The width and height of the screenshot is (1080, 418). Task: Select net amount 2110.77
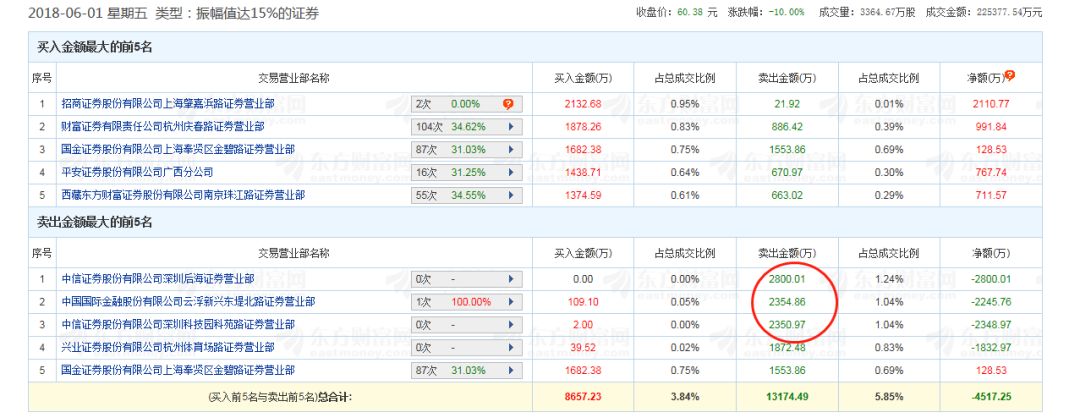pyautogui.click(x=990, y=104)
